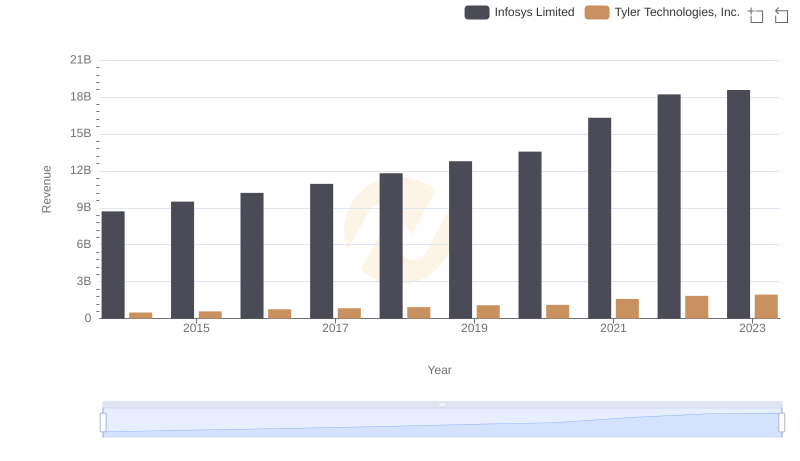
Task: Click the 2017 x-axis label
Action: pyautogui.click(x=335, y=328)
